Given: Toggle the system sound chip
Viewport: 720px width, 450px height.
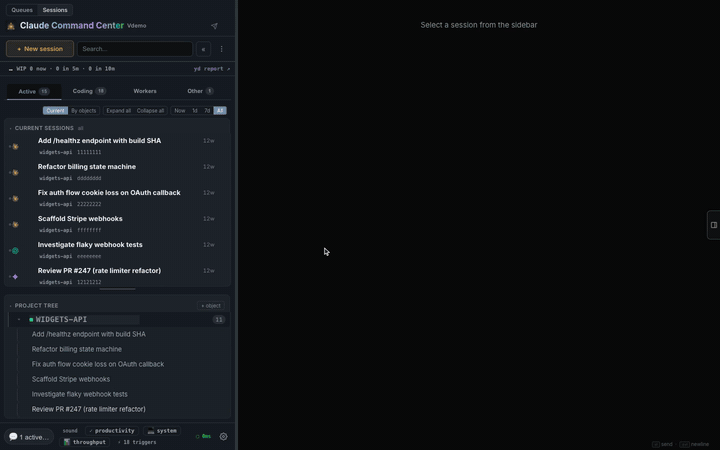Looking at the screenshot, I should pos(162,431).
